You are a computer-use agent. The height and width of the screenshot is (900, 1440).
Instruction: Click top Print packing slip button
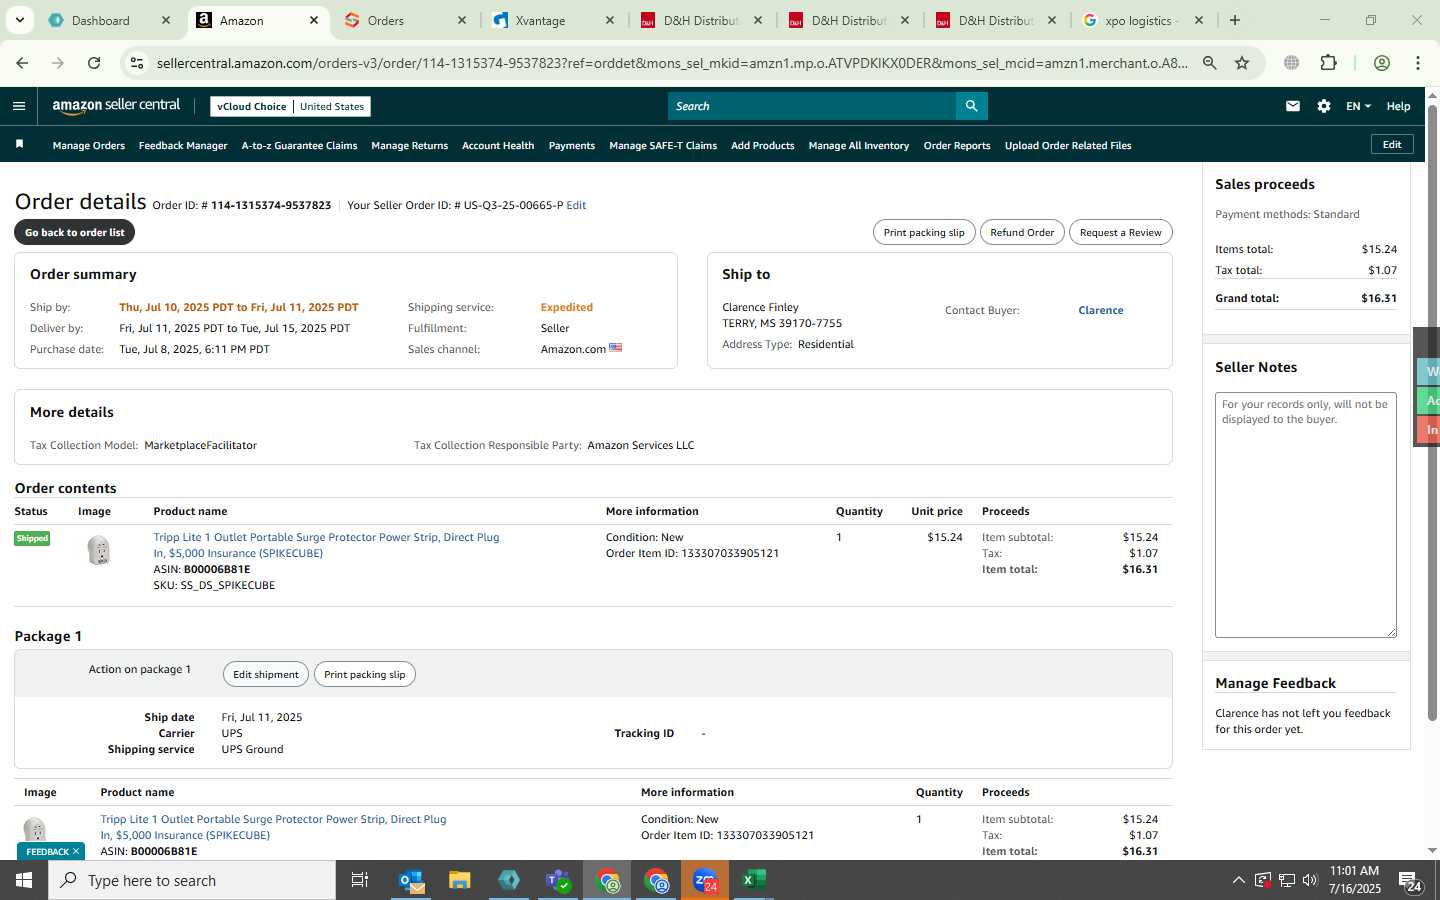(x=924, y=232)
